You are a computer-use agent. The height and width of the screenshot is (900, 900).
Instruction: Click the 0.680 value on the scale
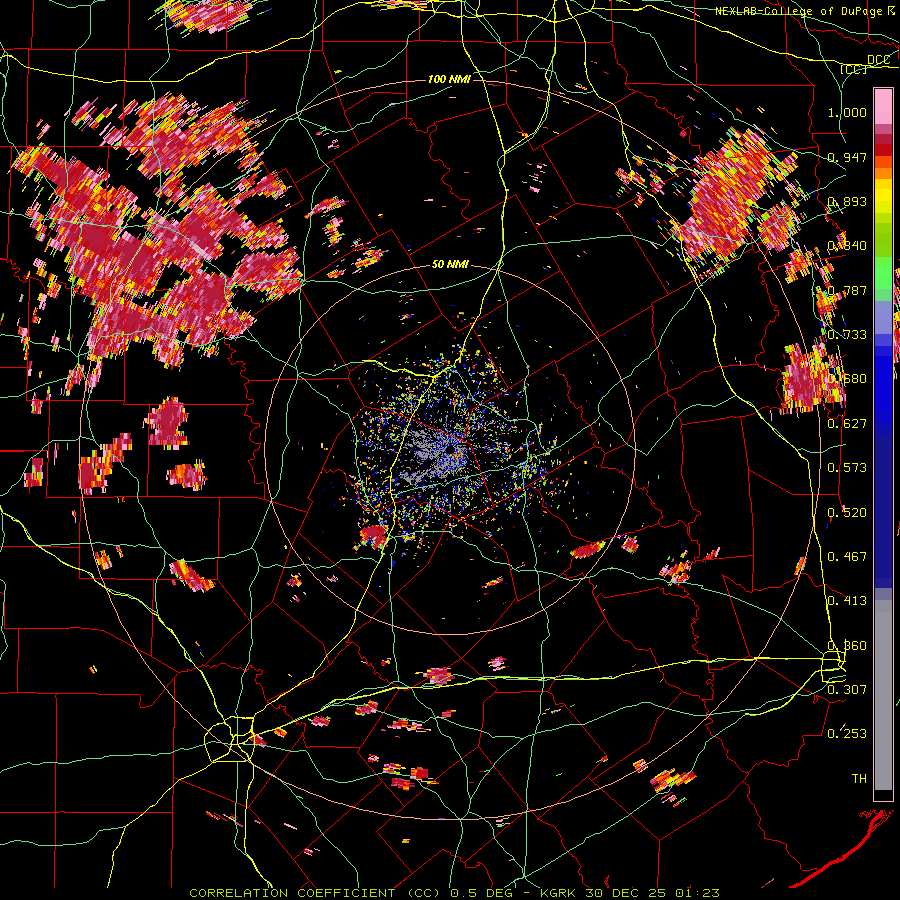[x=847, y=379]
